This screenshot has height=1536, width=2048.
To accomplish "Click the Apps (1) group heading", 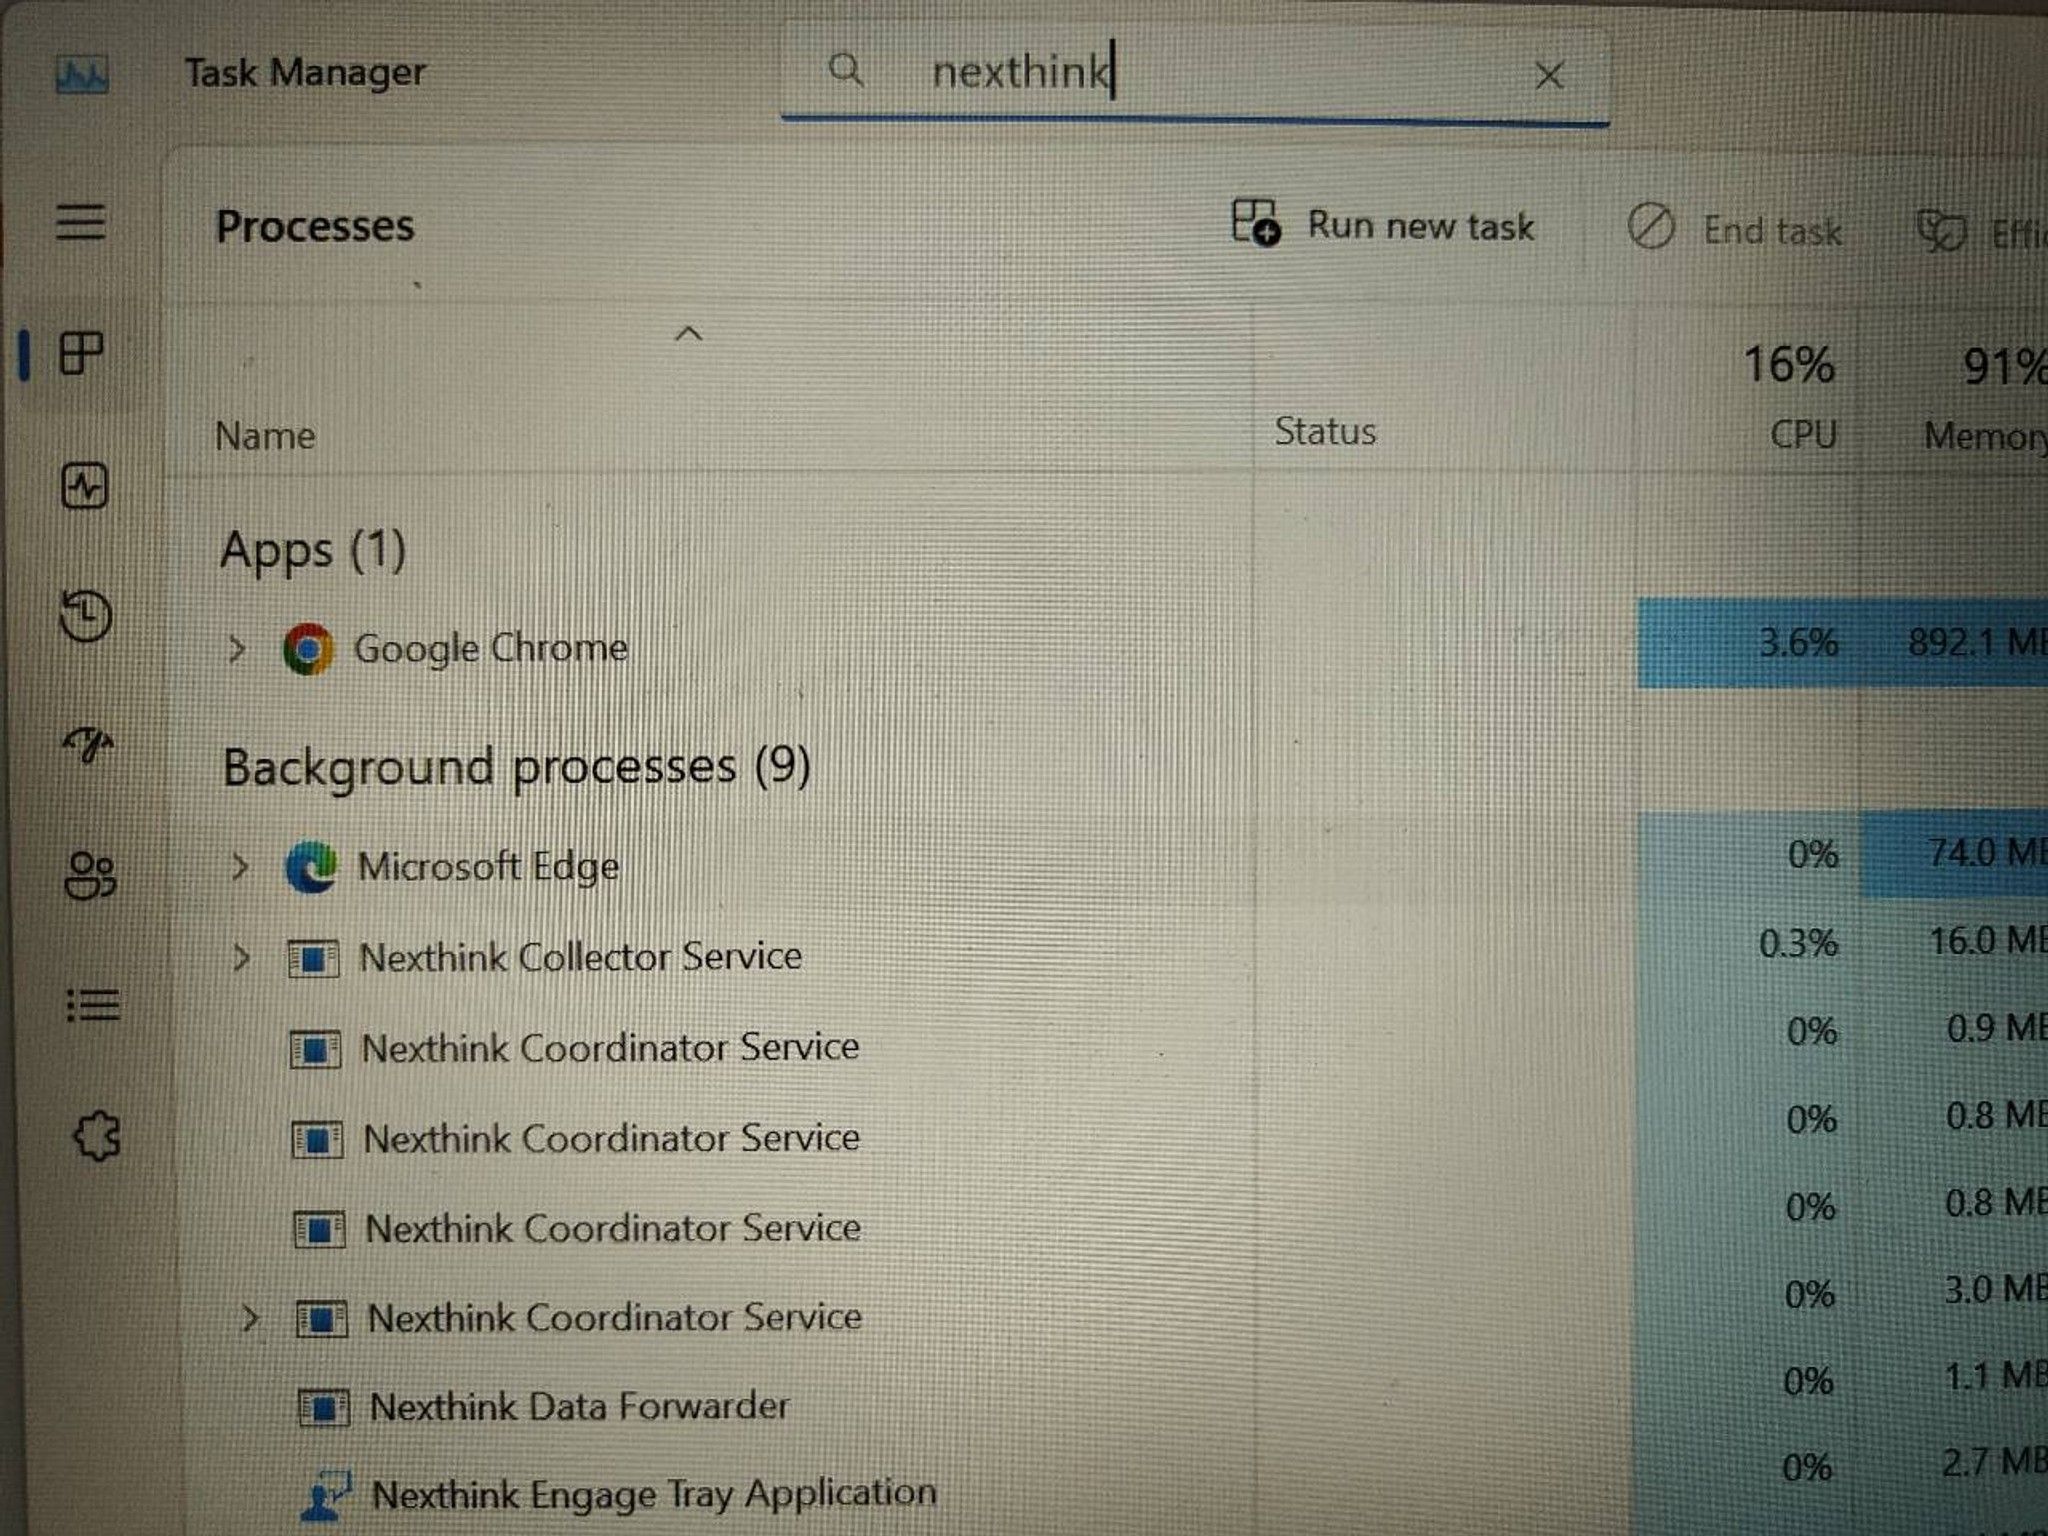I will click(313, 551).
